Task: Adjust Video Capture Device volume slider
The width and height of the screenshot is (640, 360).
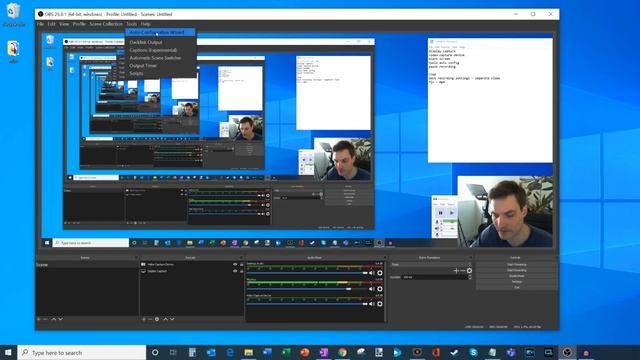Action: pos(307,304)
